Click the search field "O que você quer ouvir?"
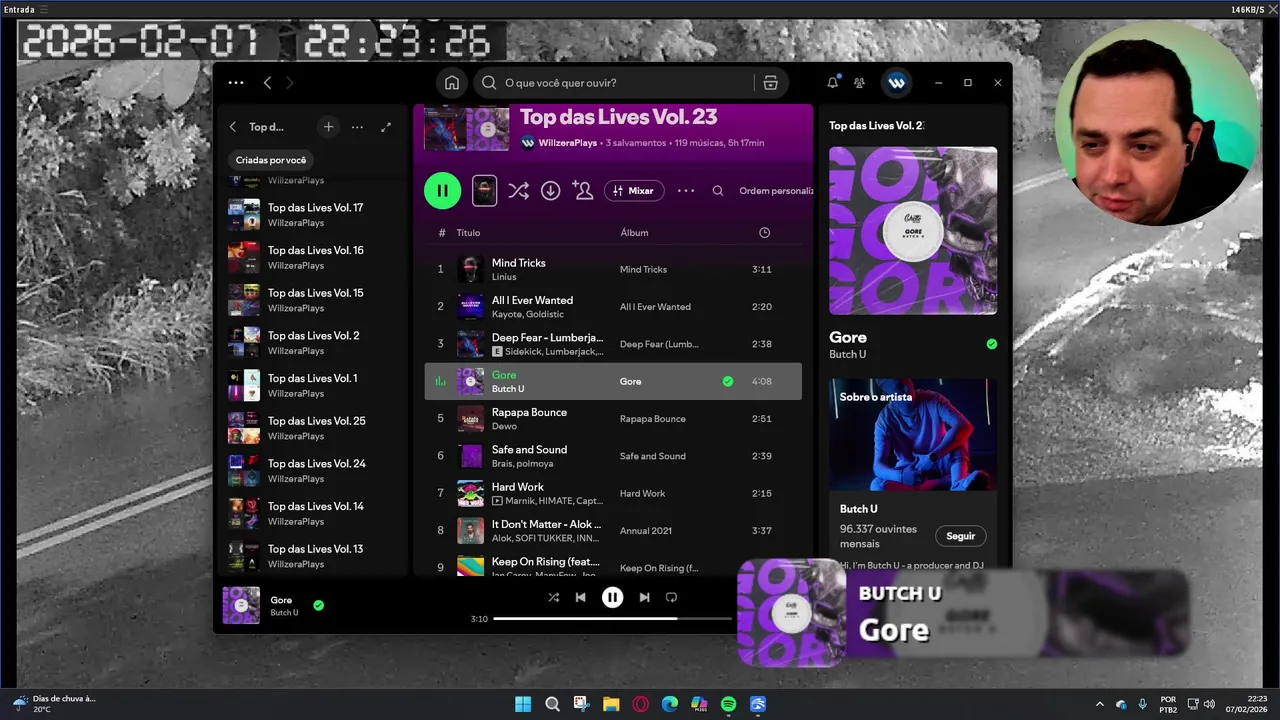Image resolution: width=1280 pixels, height=720 pixels. point(612,83)
